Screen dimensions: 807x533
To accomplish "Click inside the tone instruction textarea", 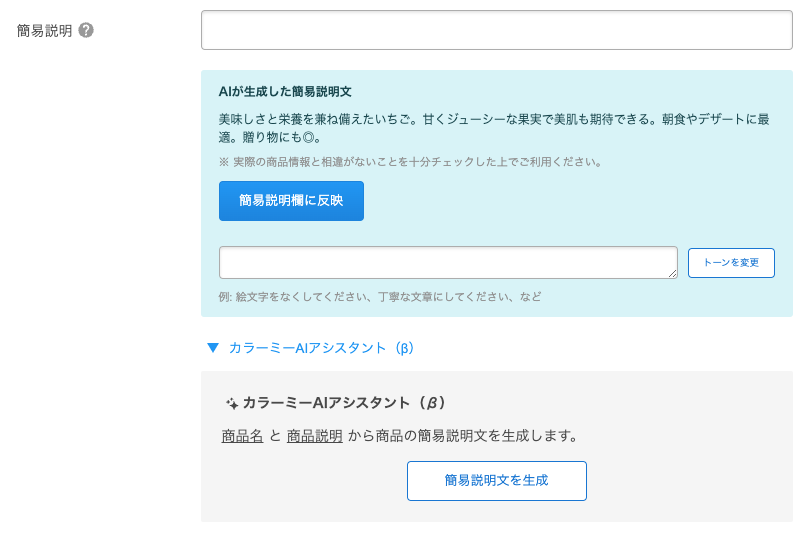I will point(447,262).
